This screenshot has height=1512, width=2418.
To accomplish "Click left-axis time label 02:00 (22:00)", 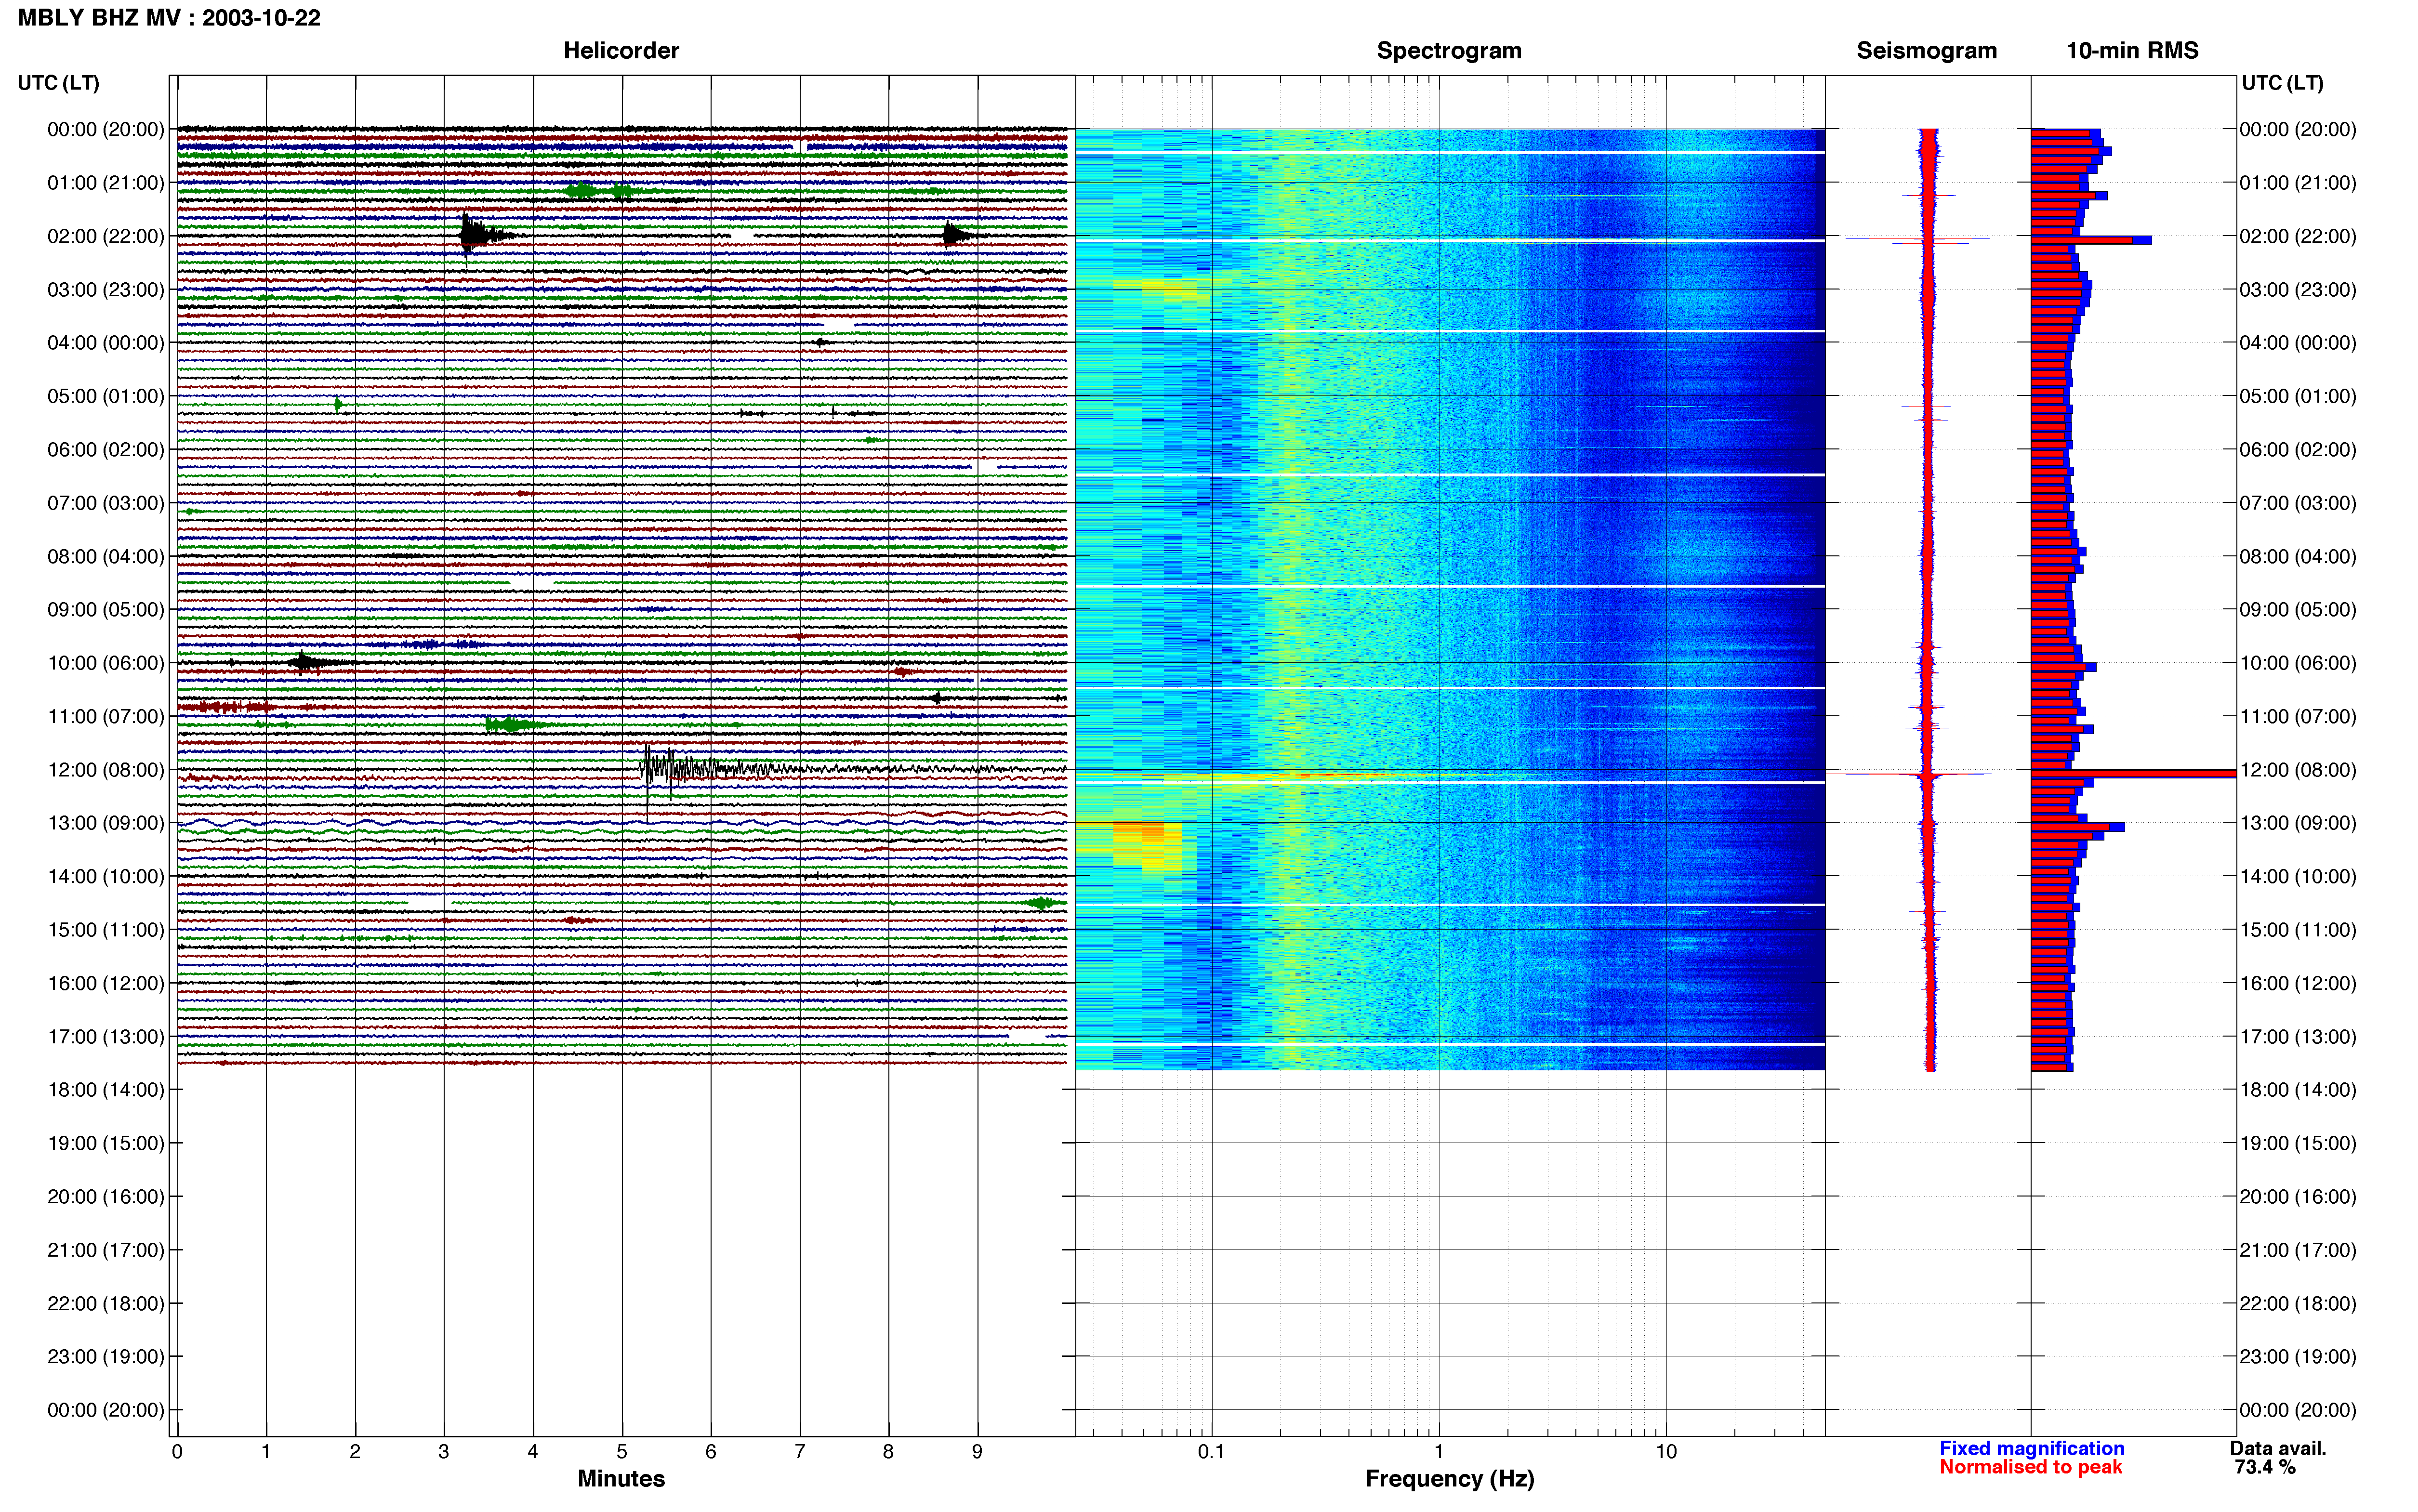I will (x=106, y=236).
